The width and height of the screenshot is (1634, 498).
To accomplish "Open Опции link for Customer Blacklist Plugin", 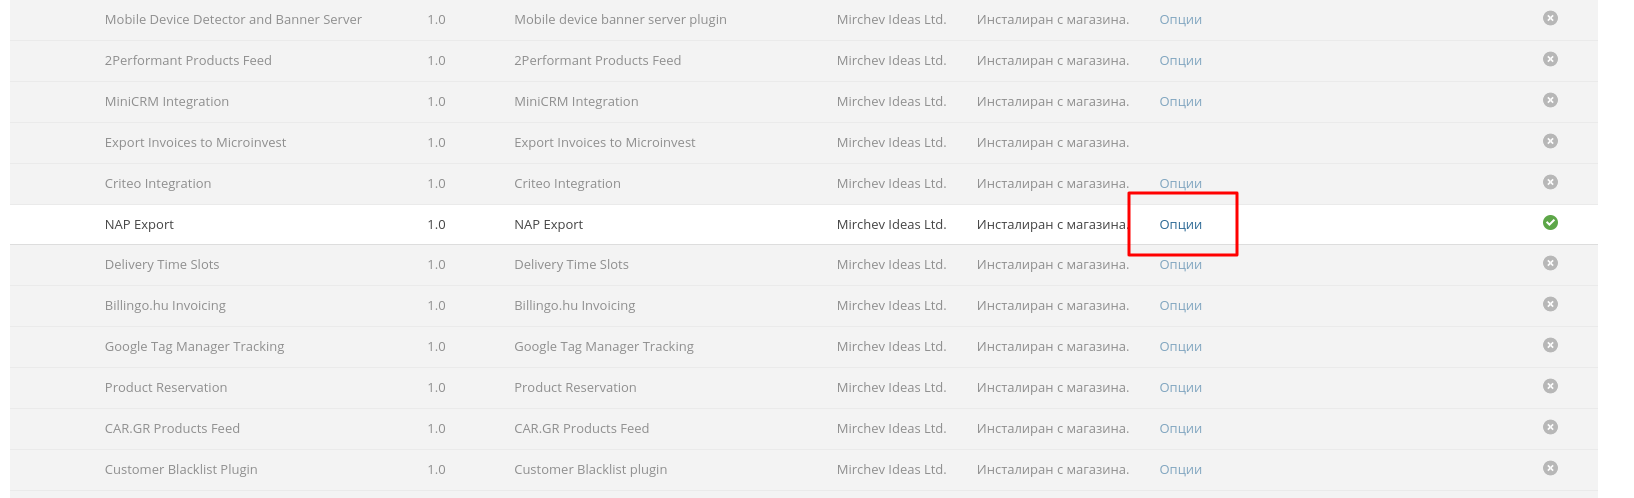I will 1180,470.
